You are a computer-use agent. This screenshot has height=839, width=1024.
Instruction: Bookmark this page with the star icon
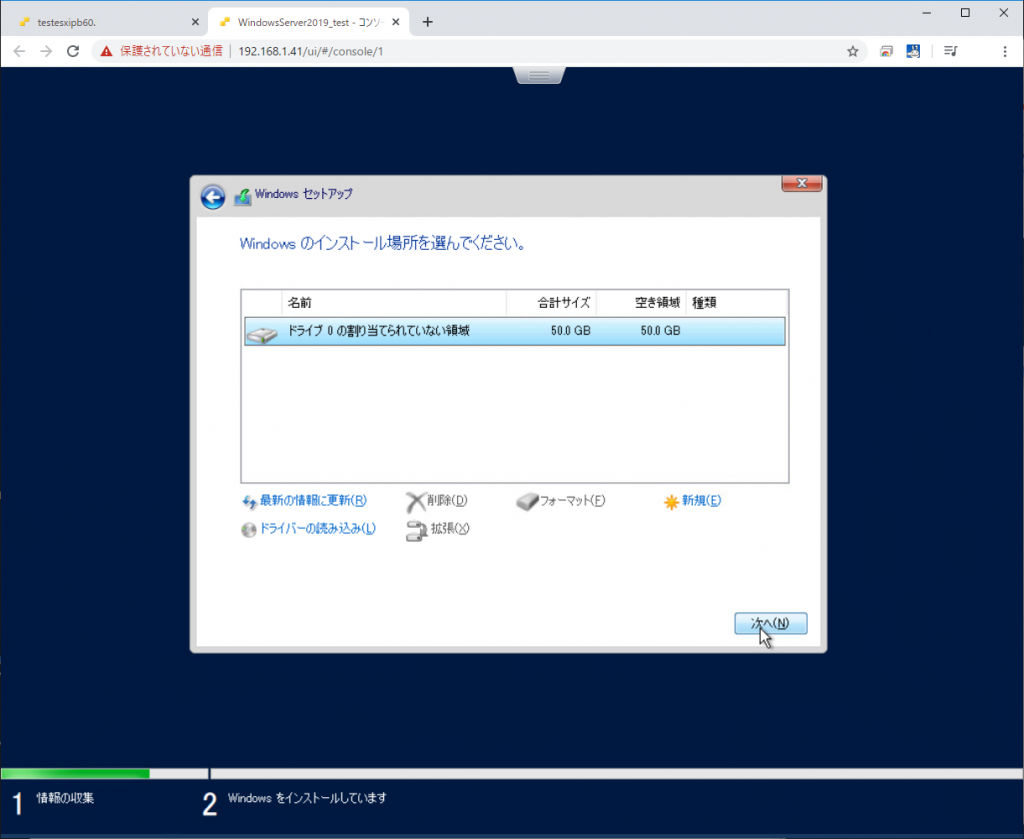[853, 51]
